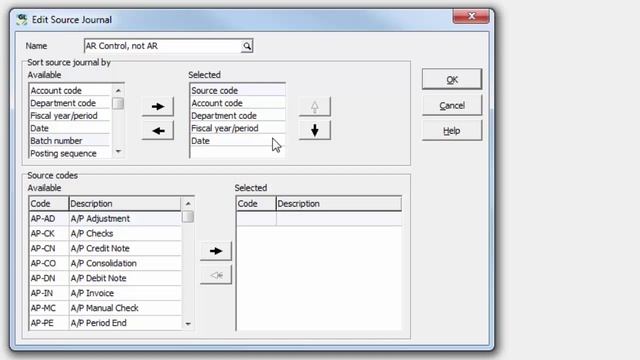
Task: Click the empty first row in Selected codes
Action: [x=319, y=219]
